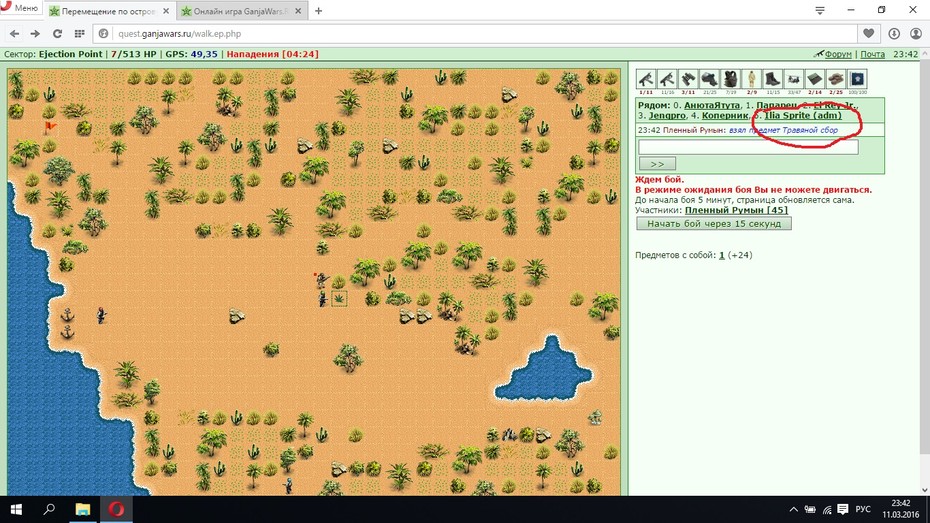
Task: Close the Перемещение по острову tab
Action: 166,11
